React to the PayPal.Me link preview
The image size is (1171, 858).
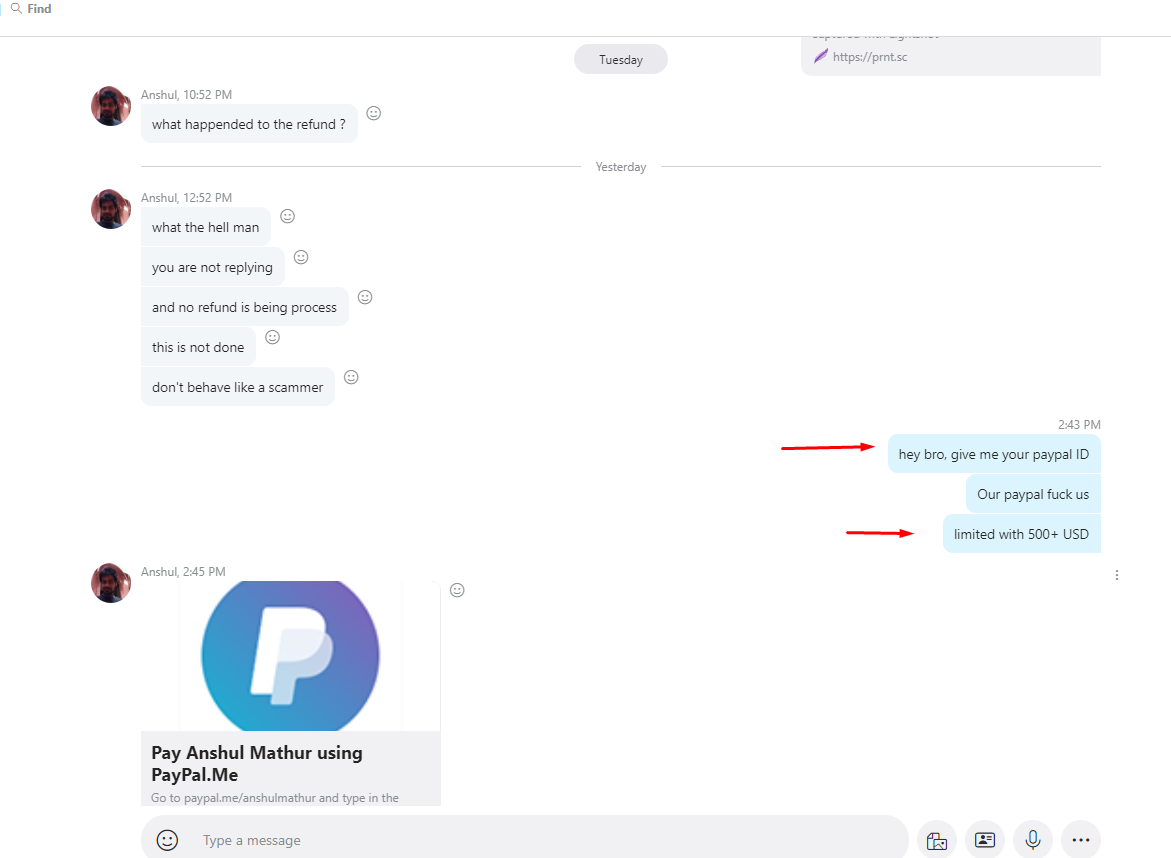click(457, 590)
